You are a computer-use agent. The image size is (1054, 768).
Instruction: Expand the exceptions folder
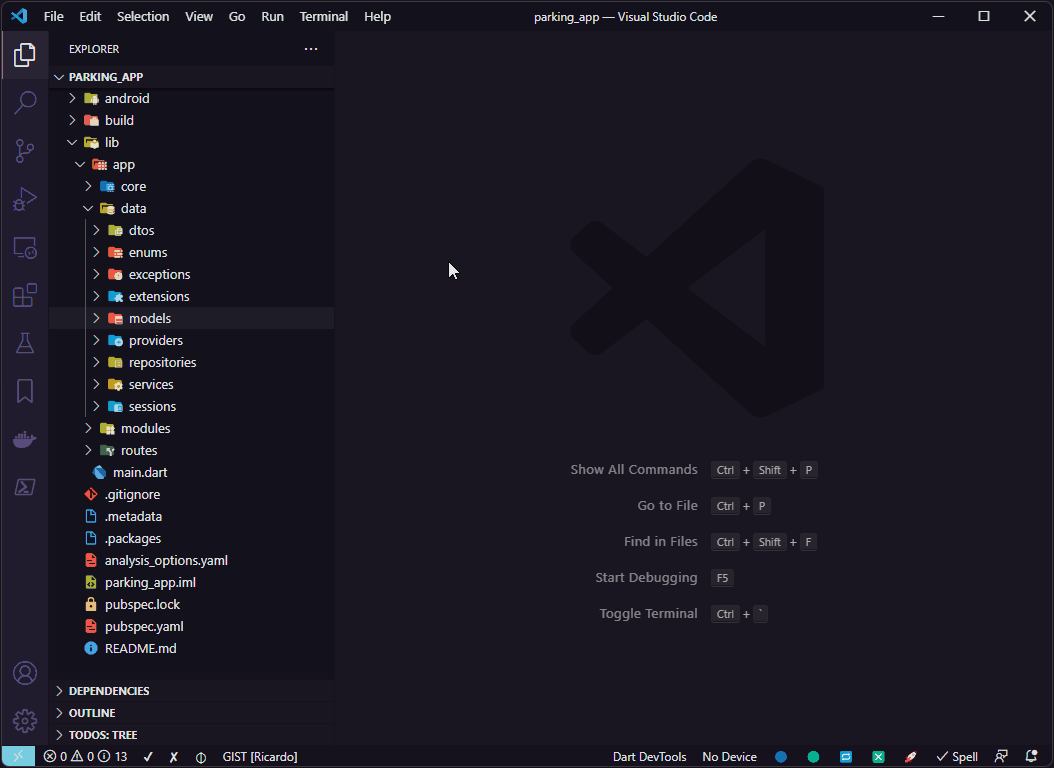pos(192,274)
